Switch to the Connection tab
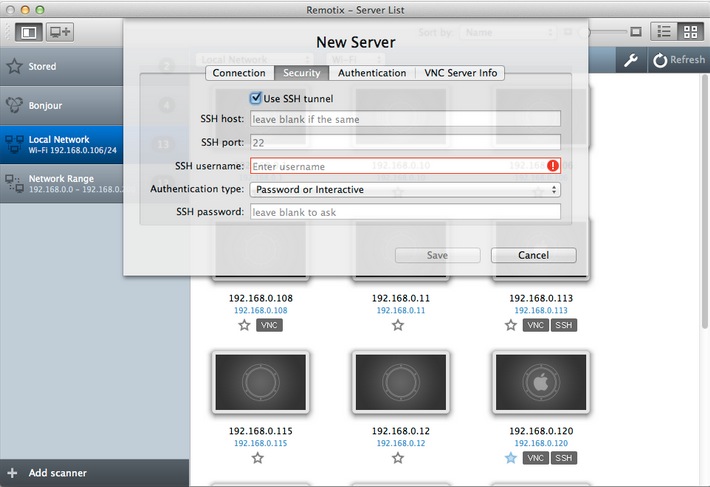This screenshot has height=487, width=710. point(239,73)
